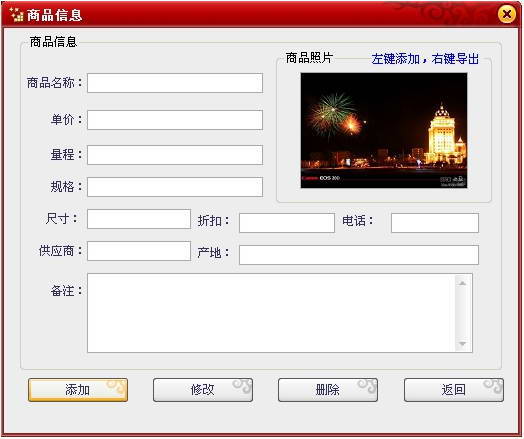
Task: Click the 返回 button
Action: (x=453, y=390)
